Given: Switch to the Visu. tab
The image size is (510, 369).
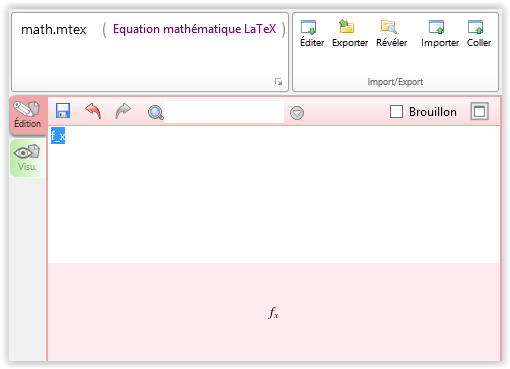Looking at the screenshot, I should [x=28, y=158].
